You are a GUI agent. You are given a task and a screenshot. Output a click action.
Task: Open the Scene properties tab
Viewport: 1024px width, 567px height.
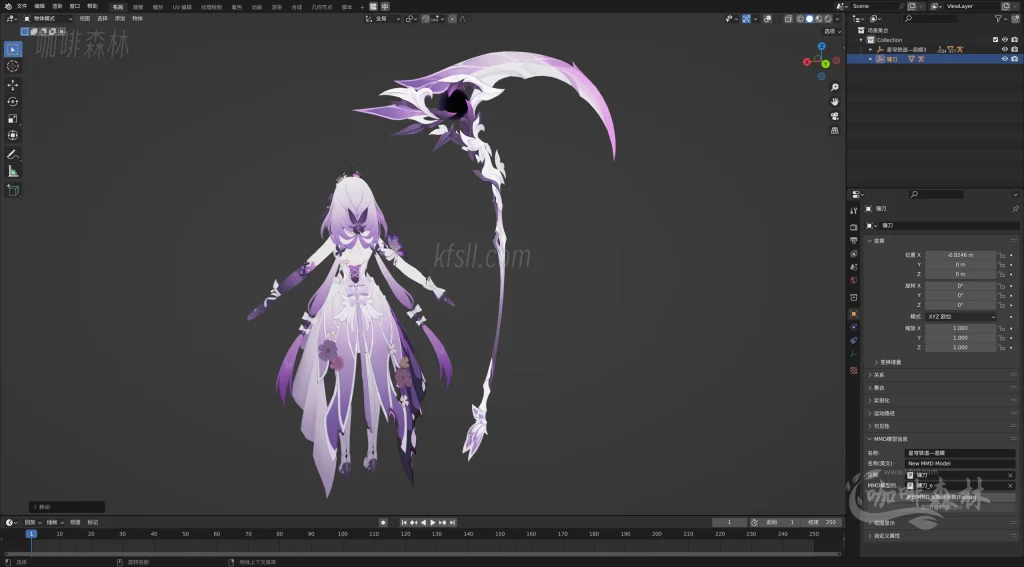(x=854, y=267)
